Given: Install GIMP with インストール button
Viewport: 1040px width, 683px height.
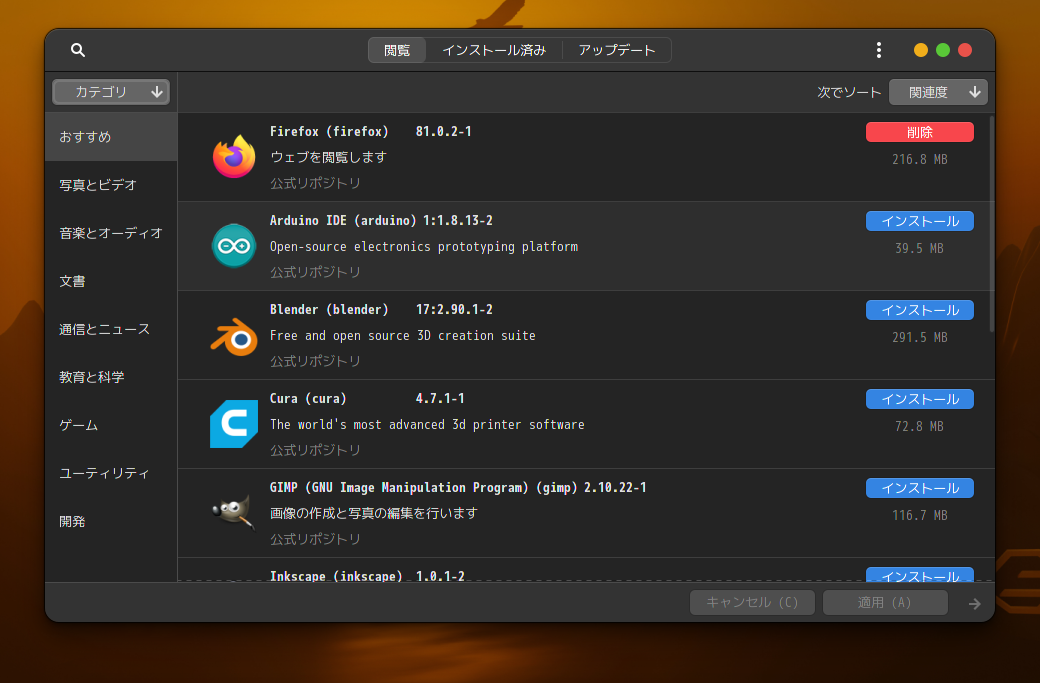Looking at the screenshot, I should 919,487.
